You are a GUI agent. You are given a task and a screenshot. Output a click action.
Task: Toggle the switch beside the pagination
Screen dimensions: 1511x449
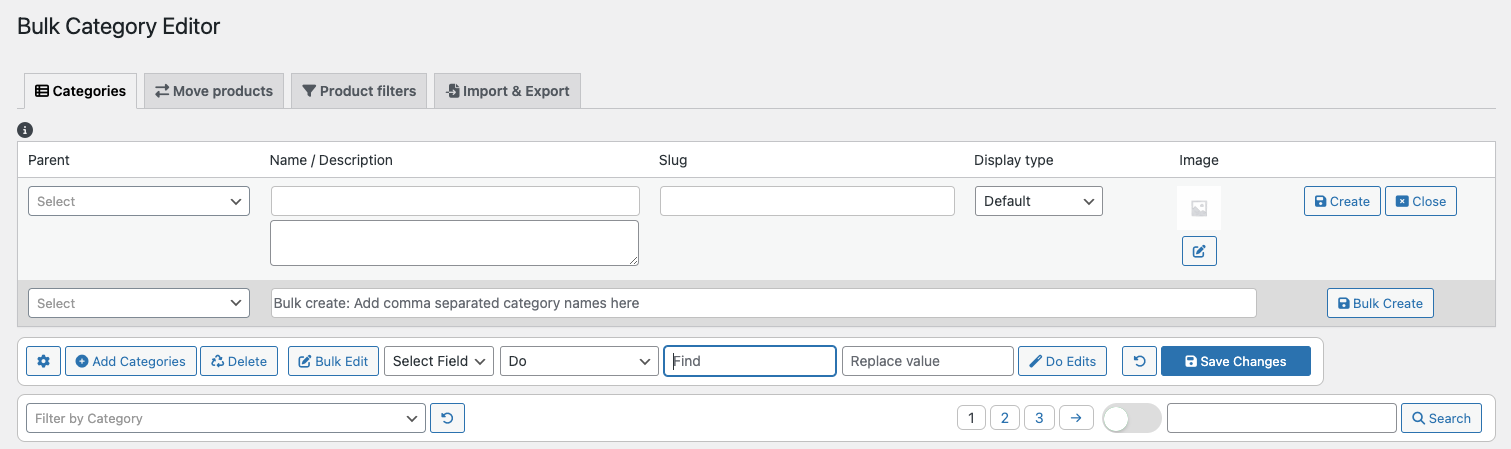tap(1131, 418)
